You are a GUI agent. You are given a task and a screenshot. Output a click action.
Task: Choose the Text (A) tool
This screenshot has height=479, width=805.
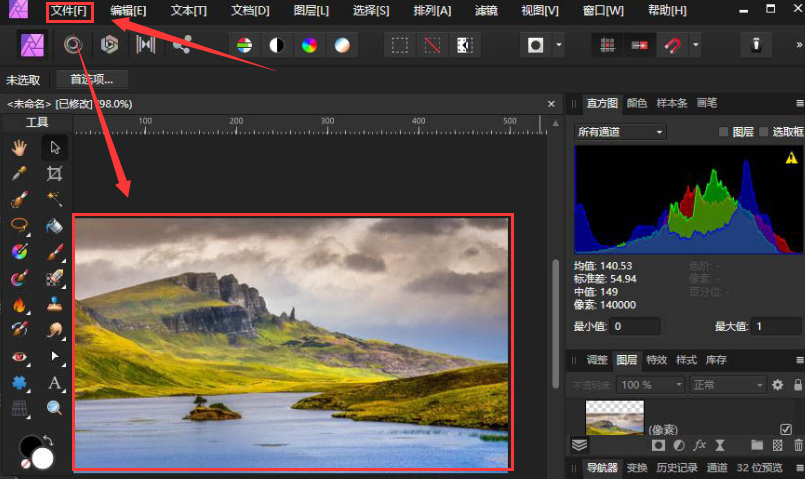pos(54,382)
